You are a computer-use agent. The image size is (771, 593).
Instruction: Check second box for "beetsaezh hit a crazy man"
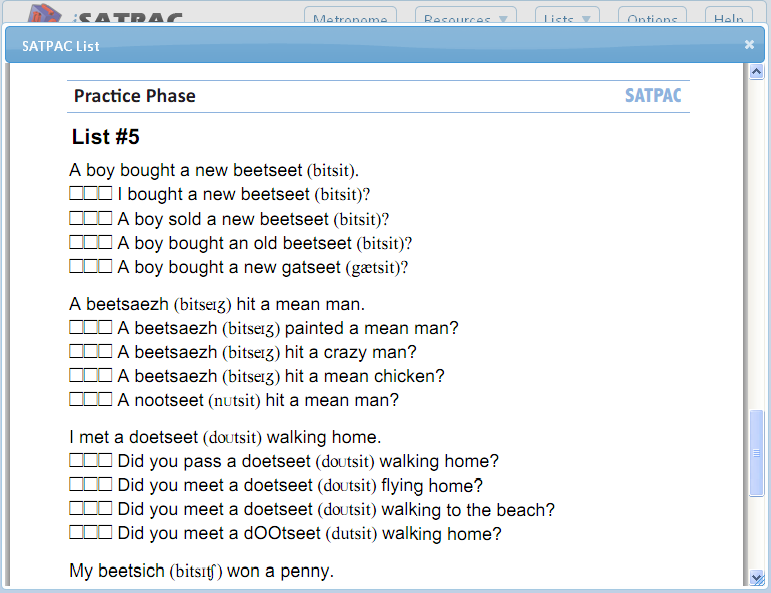tap(90, 351)
